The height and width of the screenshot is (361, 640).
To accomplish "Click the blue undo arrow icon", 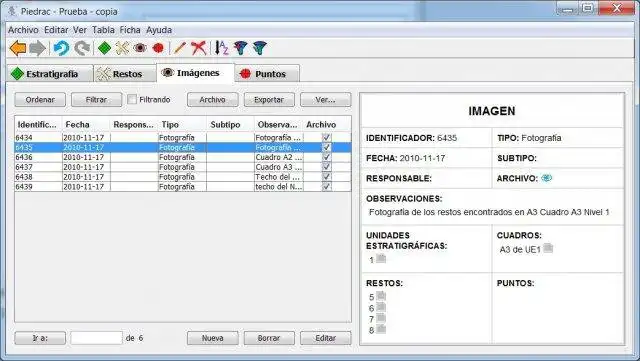I will pos(62,48).
